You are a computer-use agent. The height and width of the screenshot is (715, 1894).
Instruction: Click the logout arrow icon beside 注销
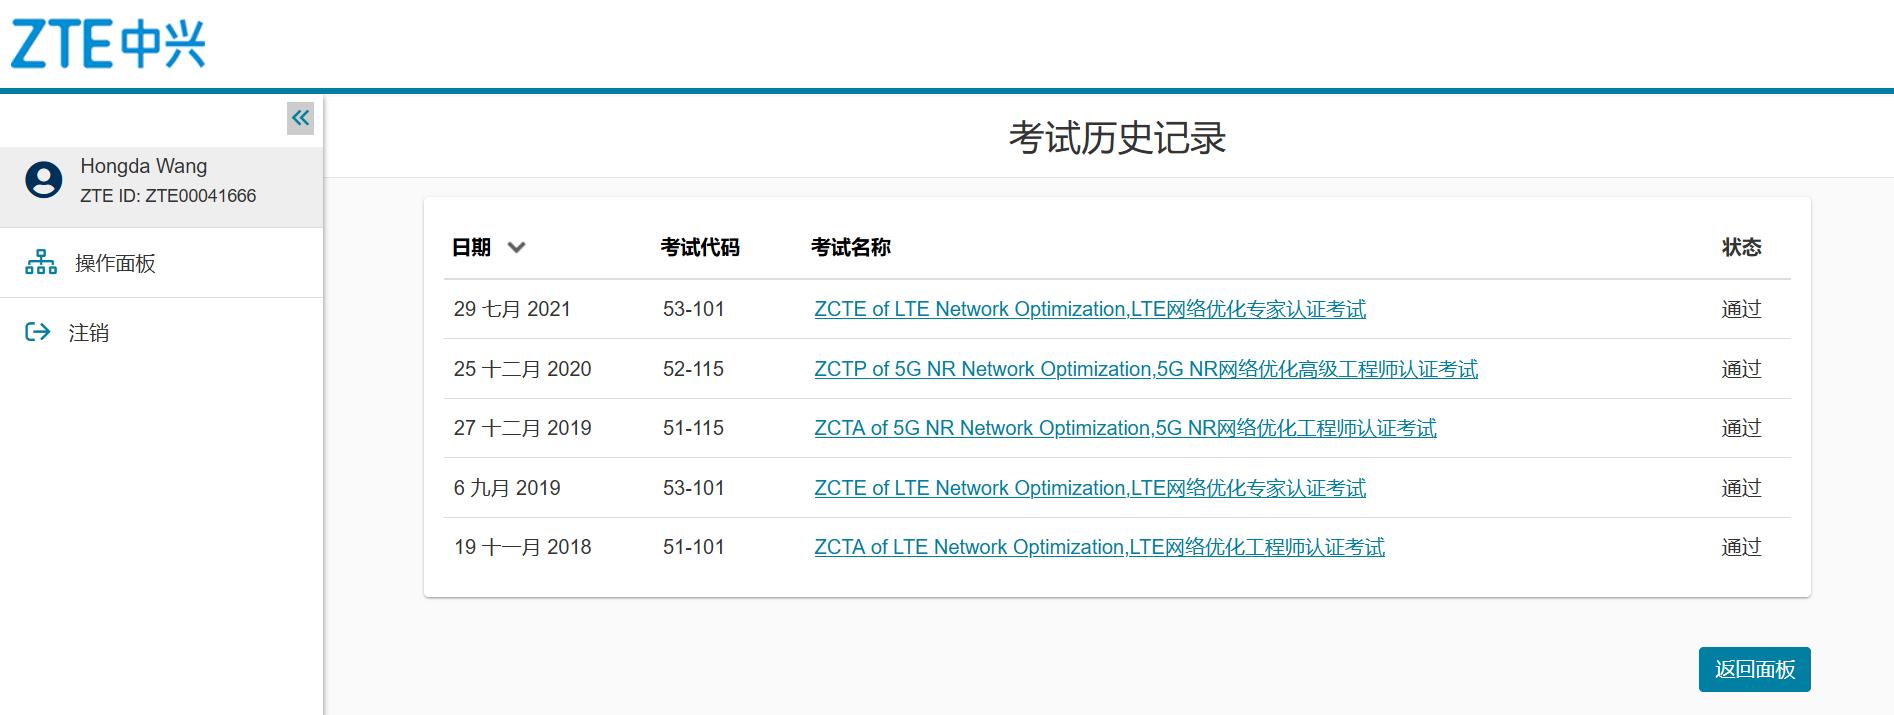[38, 332]
